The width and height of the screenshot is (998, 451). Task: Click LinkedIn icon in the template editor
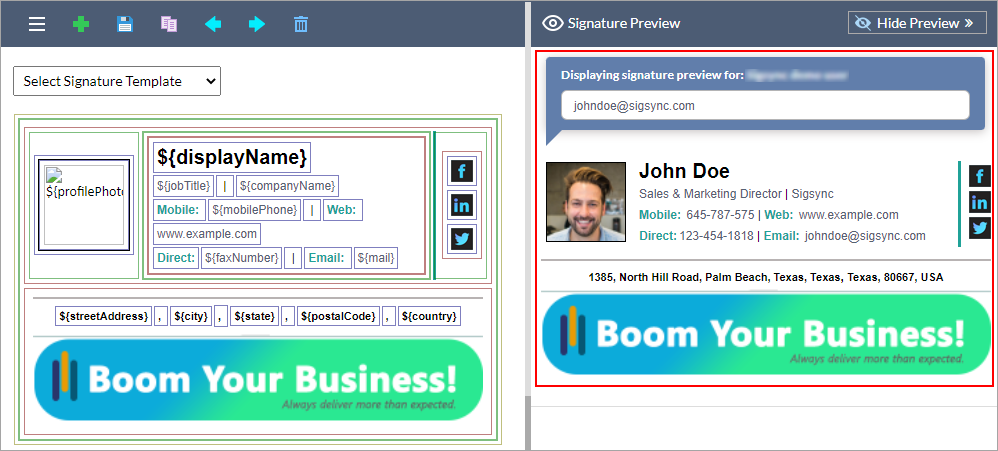[x=462, y=205]
